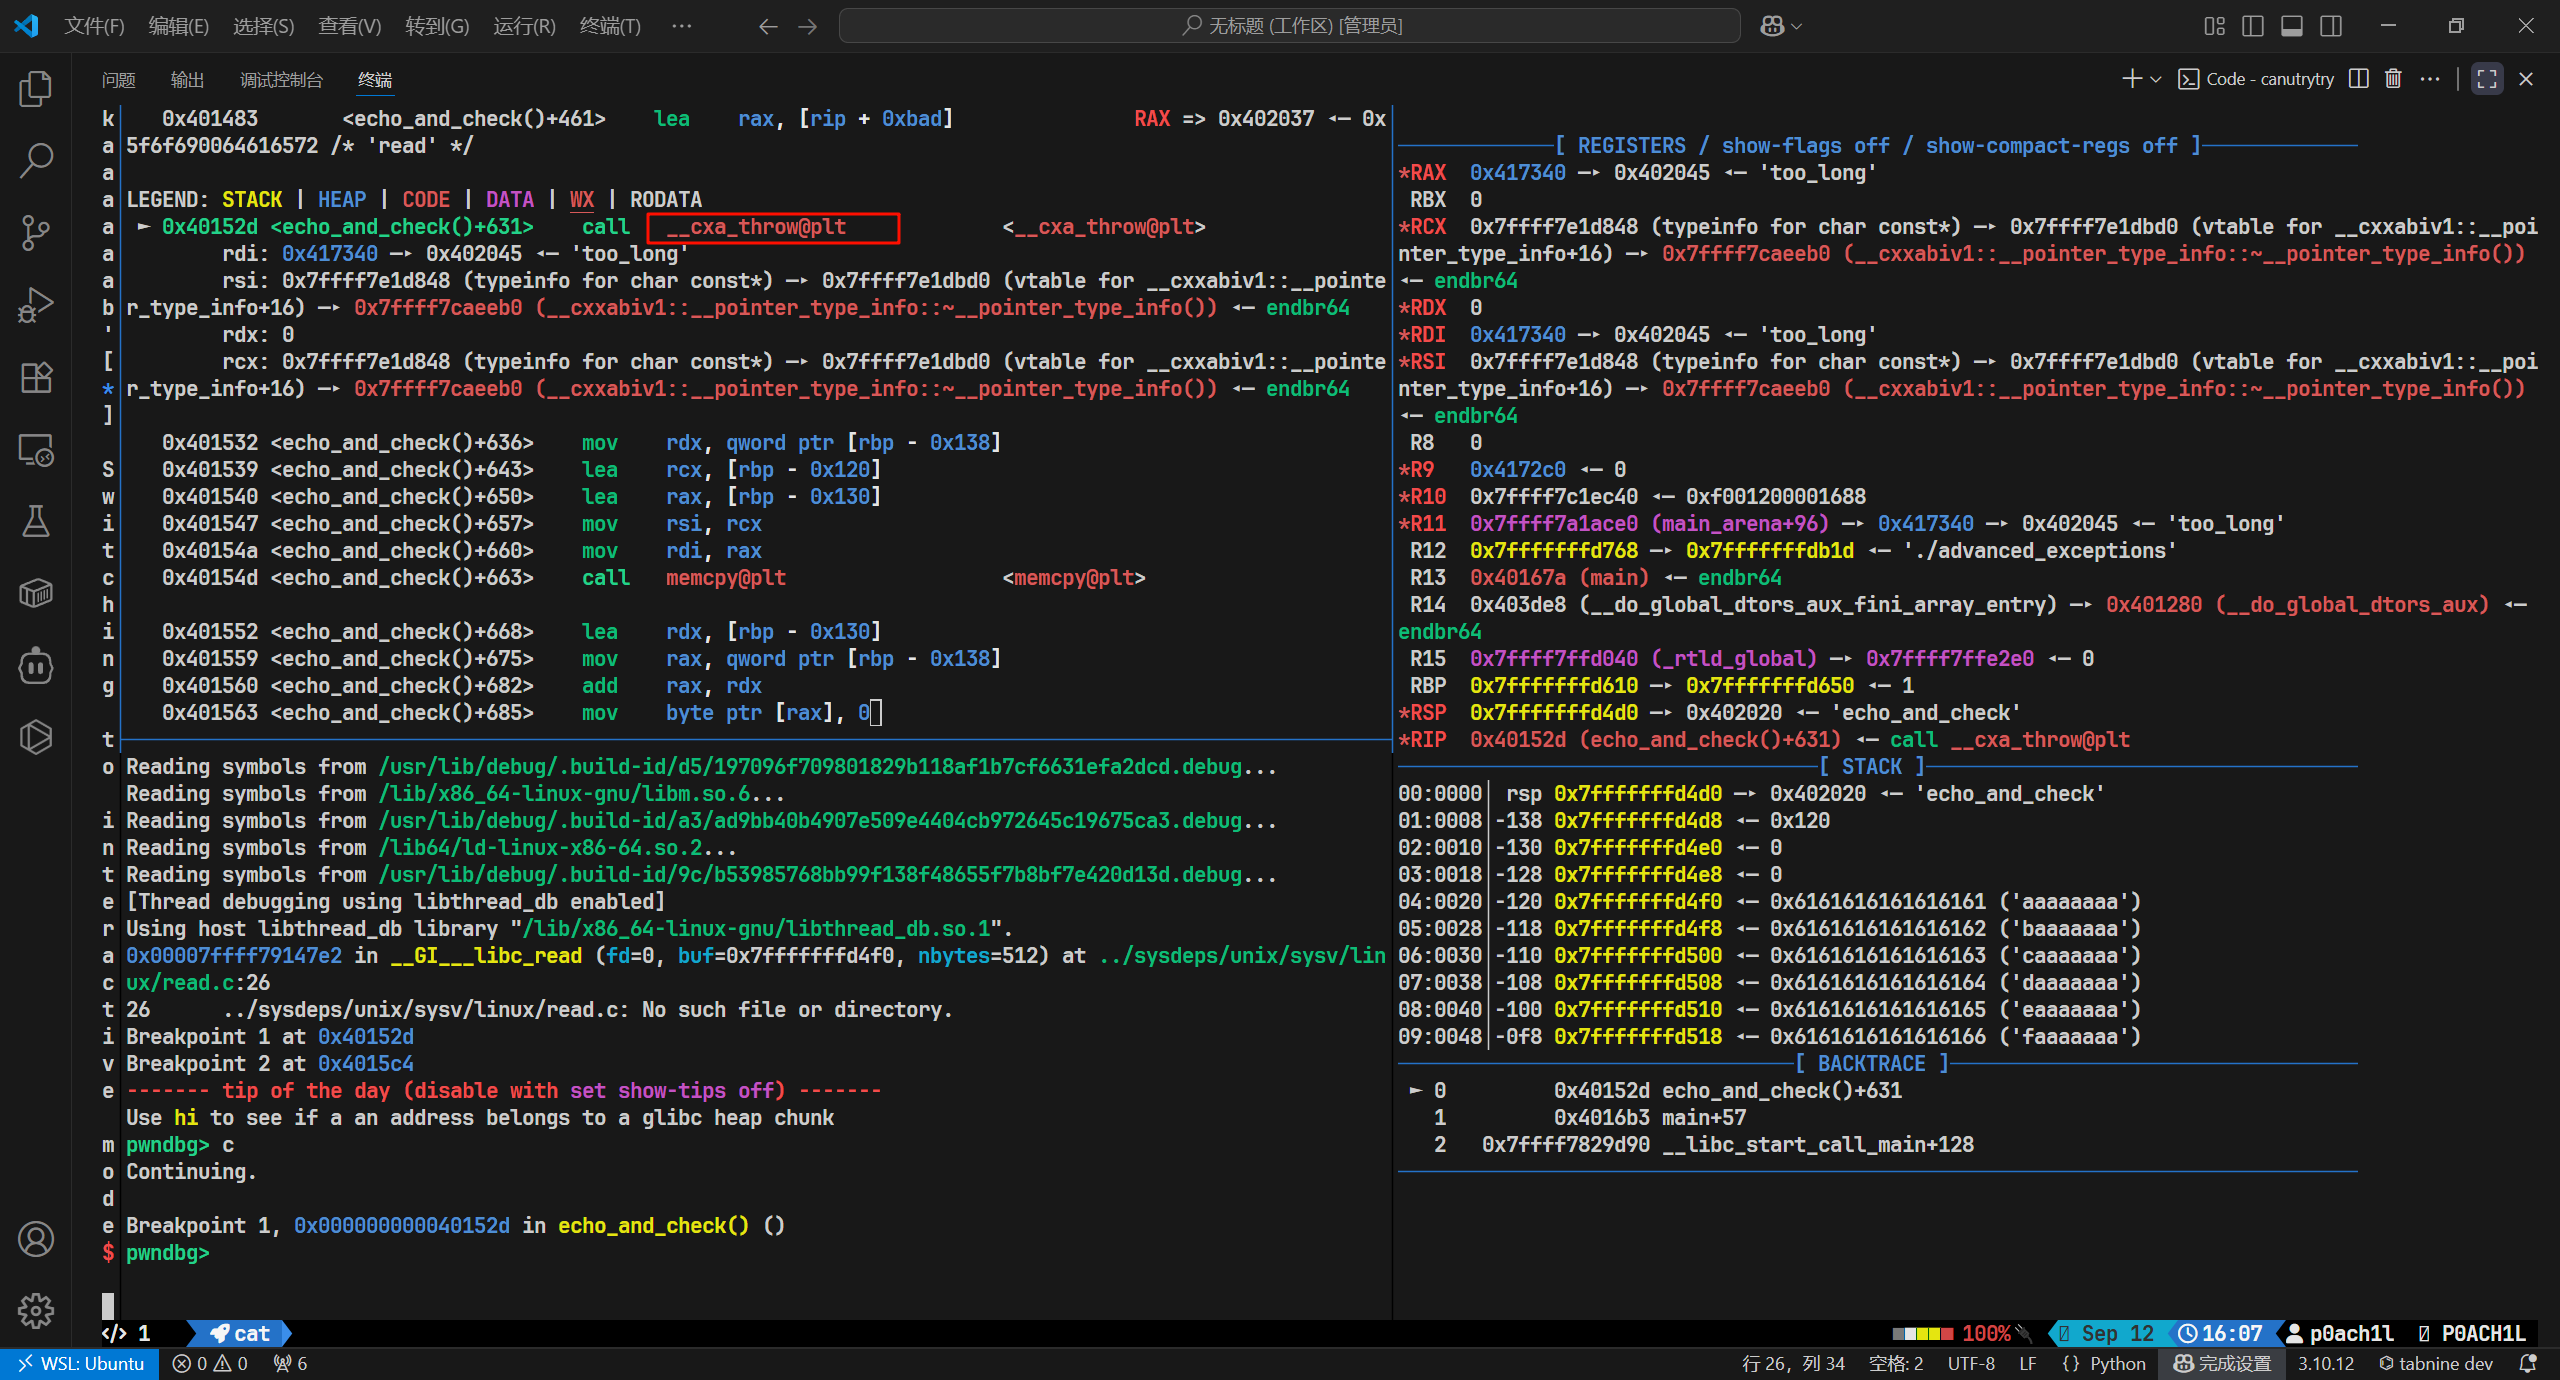Open the Testing flask icon
The width and height of the screenshot is (2560, 1380).
[36, 521]
